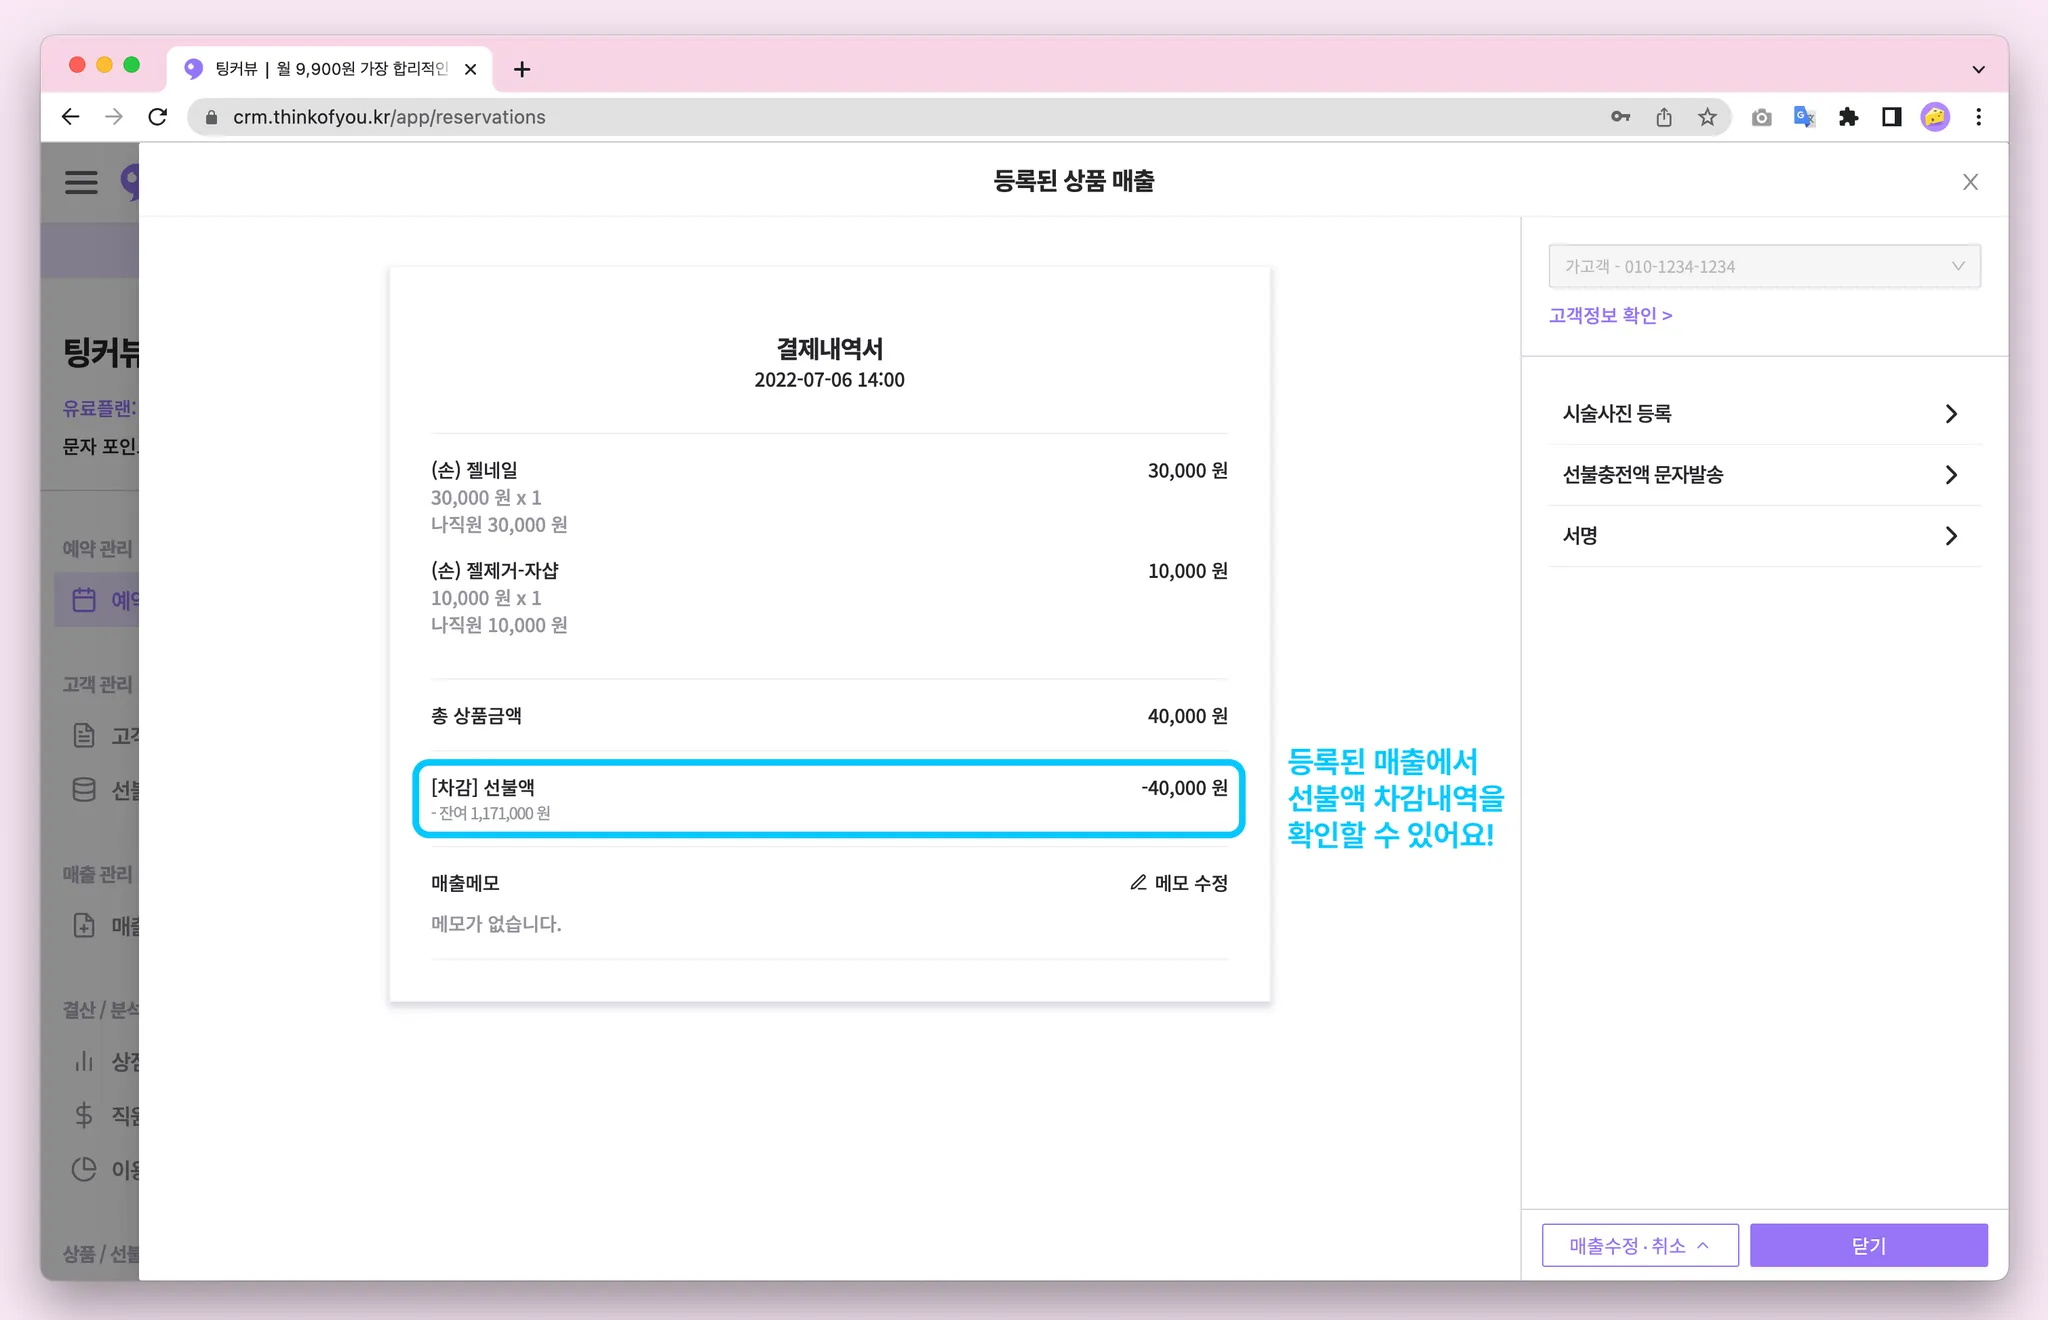The width and height of the screenshot is (2048, 1320).
Task: Open the browser extensions puzzle icon
Action: [x=1848, y=117]
